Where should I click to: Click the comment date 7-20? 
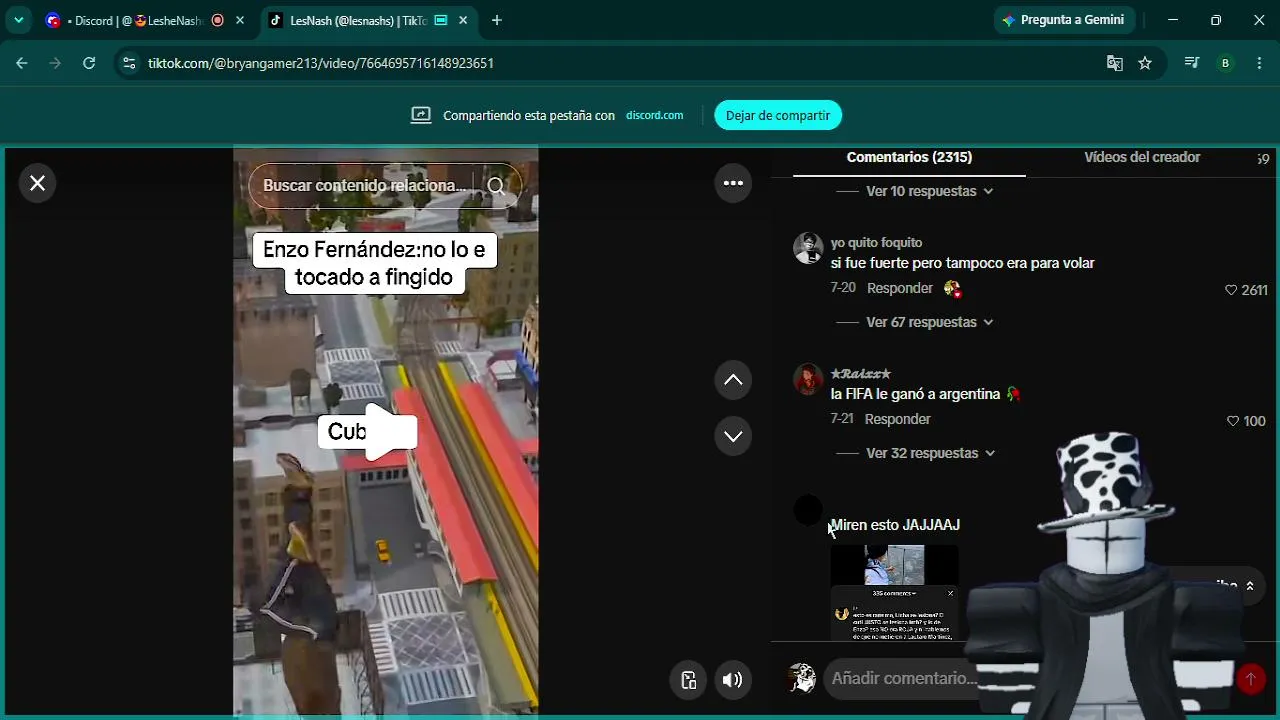[843, 288]
